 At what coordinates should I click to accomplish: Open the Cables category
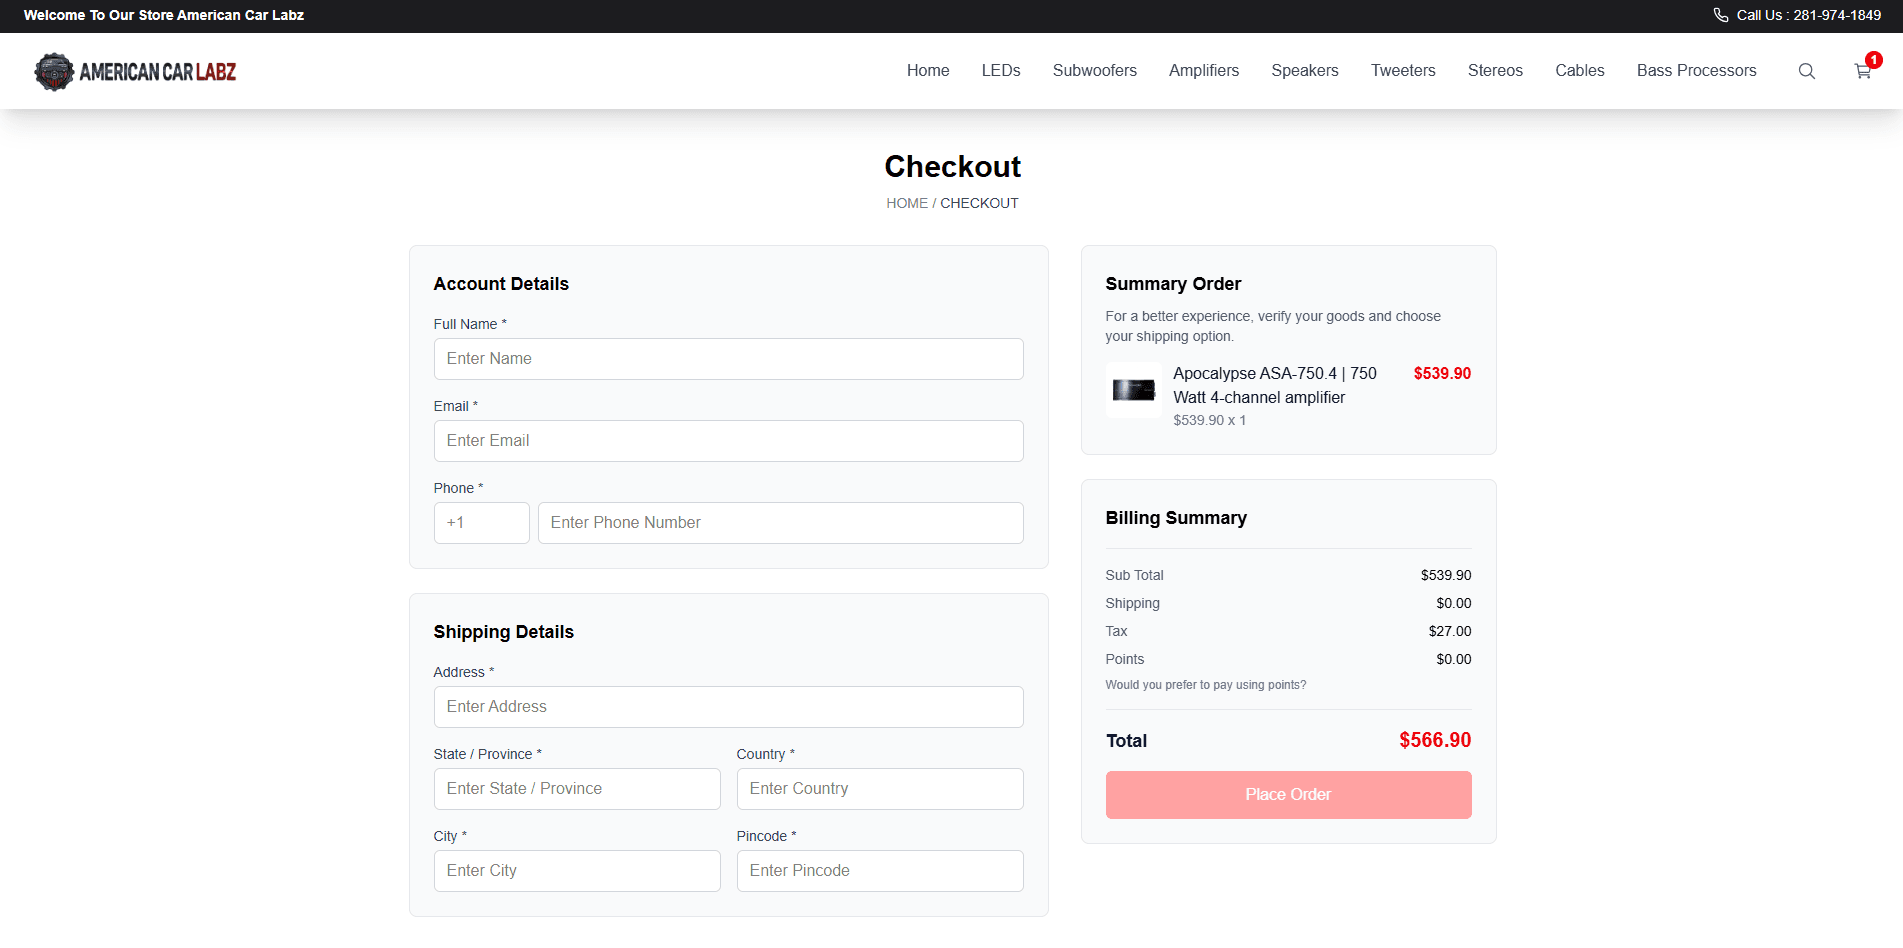tap(1580, 70)
